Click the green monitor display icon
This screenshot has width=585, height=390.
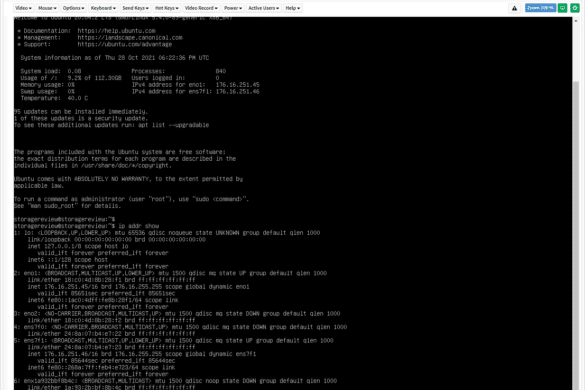pyautogui.click(x=563, y=8)
